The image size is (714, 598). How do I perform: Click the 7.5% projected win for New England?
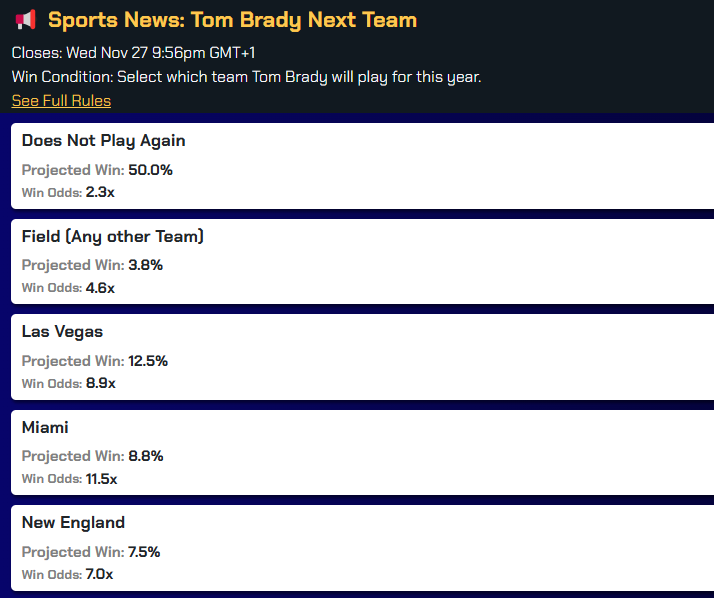coord(144,552)
